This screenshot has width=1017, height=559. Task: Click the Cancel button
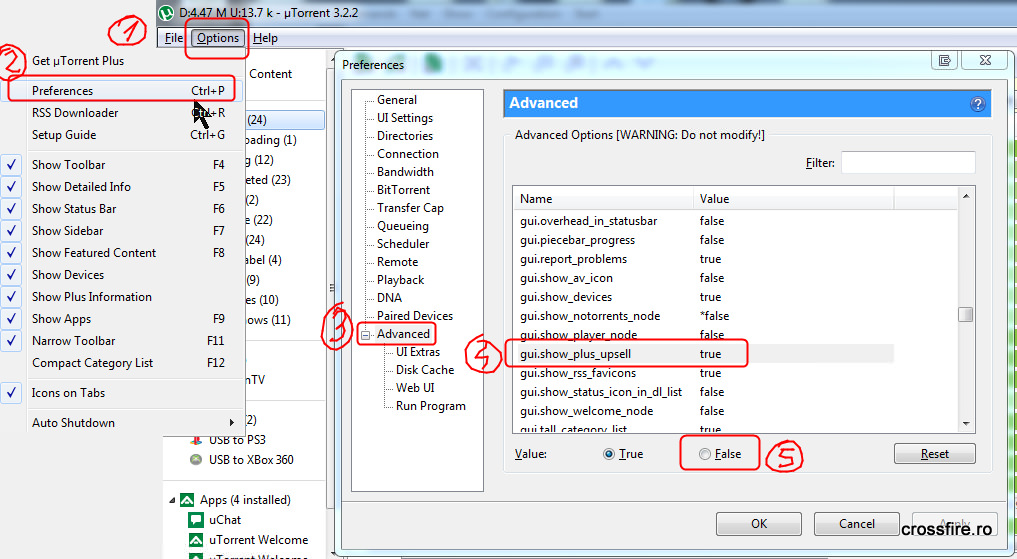pyautogui.click(x=857, y=524)
